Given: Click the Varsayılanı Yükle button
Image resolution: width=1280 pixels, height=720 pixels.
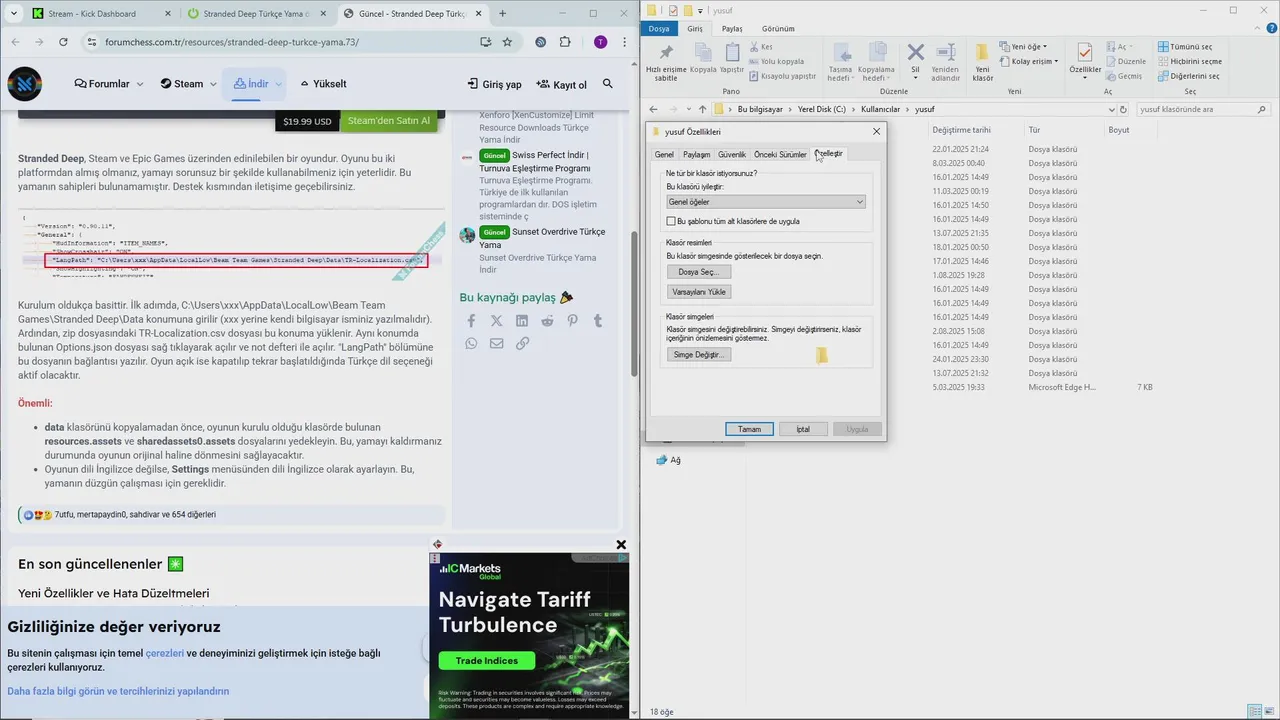Looking at the screenshot, I should point(700,292).
